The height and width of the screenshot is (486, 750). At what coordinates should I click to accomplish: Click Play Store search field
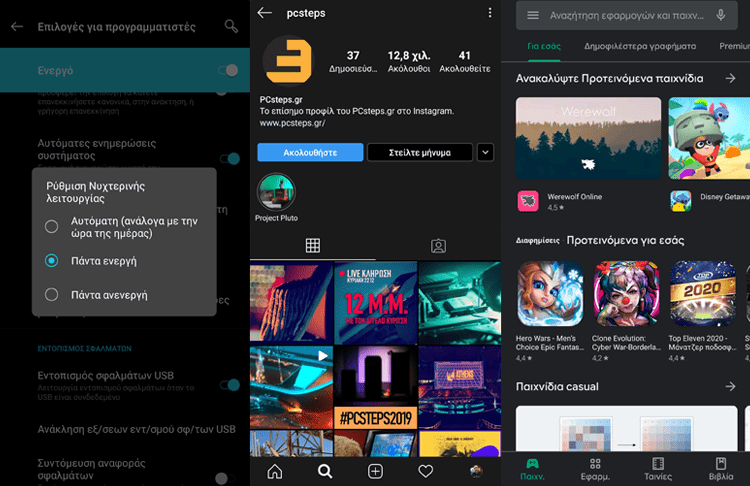(627, 15)
